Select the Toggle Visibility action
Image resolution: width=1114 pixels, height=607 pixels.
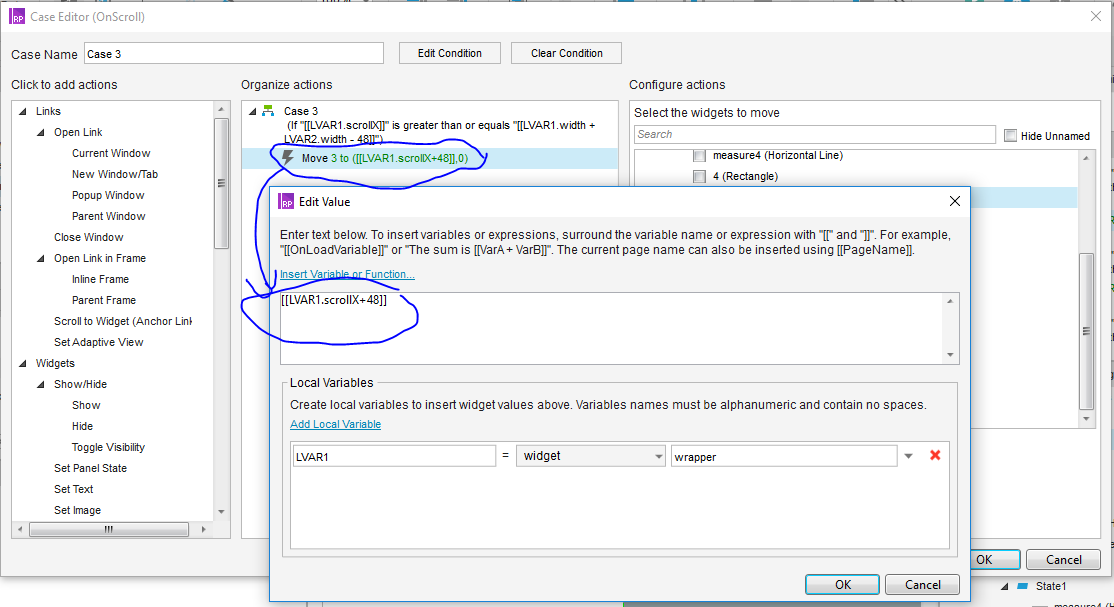[108, 447]
